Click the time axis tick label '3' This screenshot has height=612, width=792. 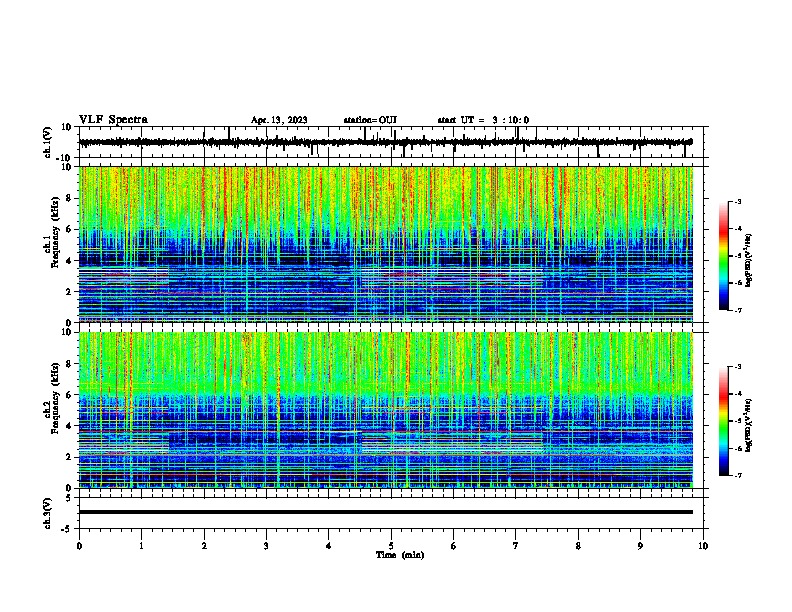click(266, 546)
